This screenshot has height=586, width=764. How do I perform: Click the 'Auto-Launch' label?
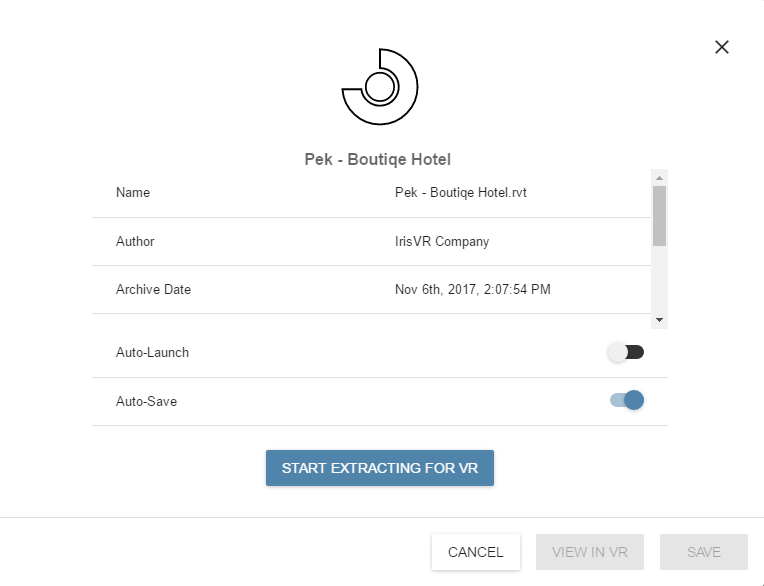tap(152, 353)
